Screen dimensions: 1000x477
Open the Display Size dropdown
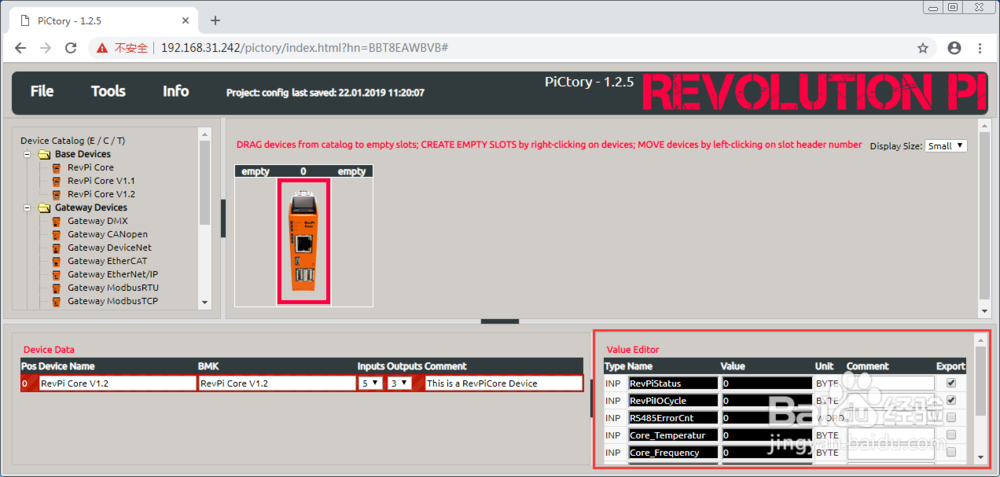(946, 146)
